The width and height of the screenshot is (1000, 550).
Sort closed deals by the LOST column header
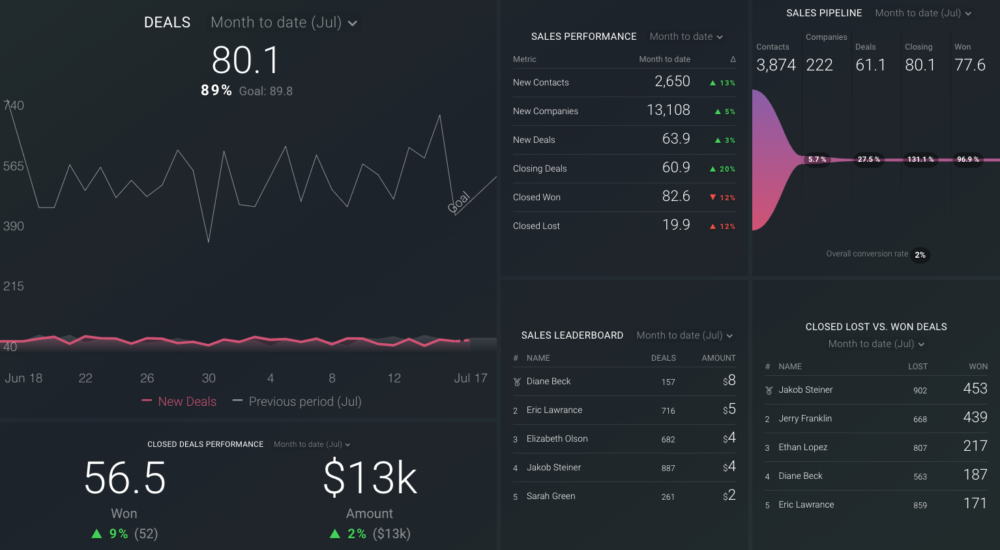(x=917, y=367)
